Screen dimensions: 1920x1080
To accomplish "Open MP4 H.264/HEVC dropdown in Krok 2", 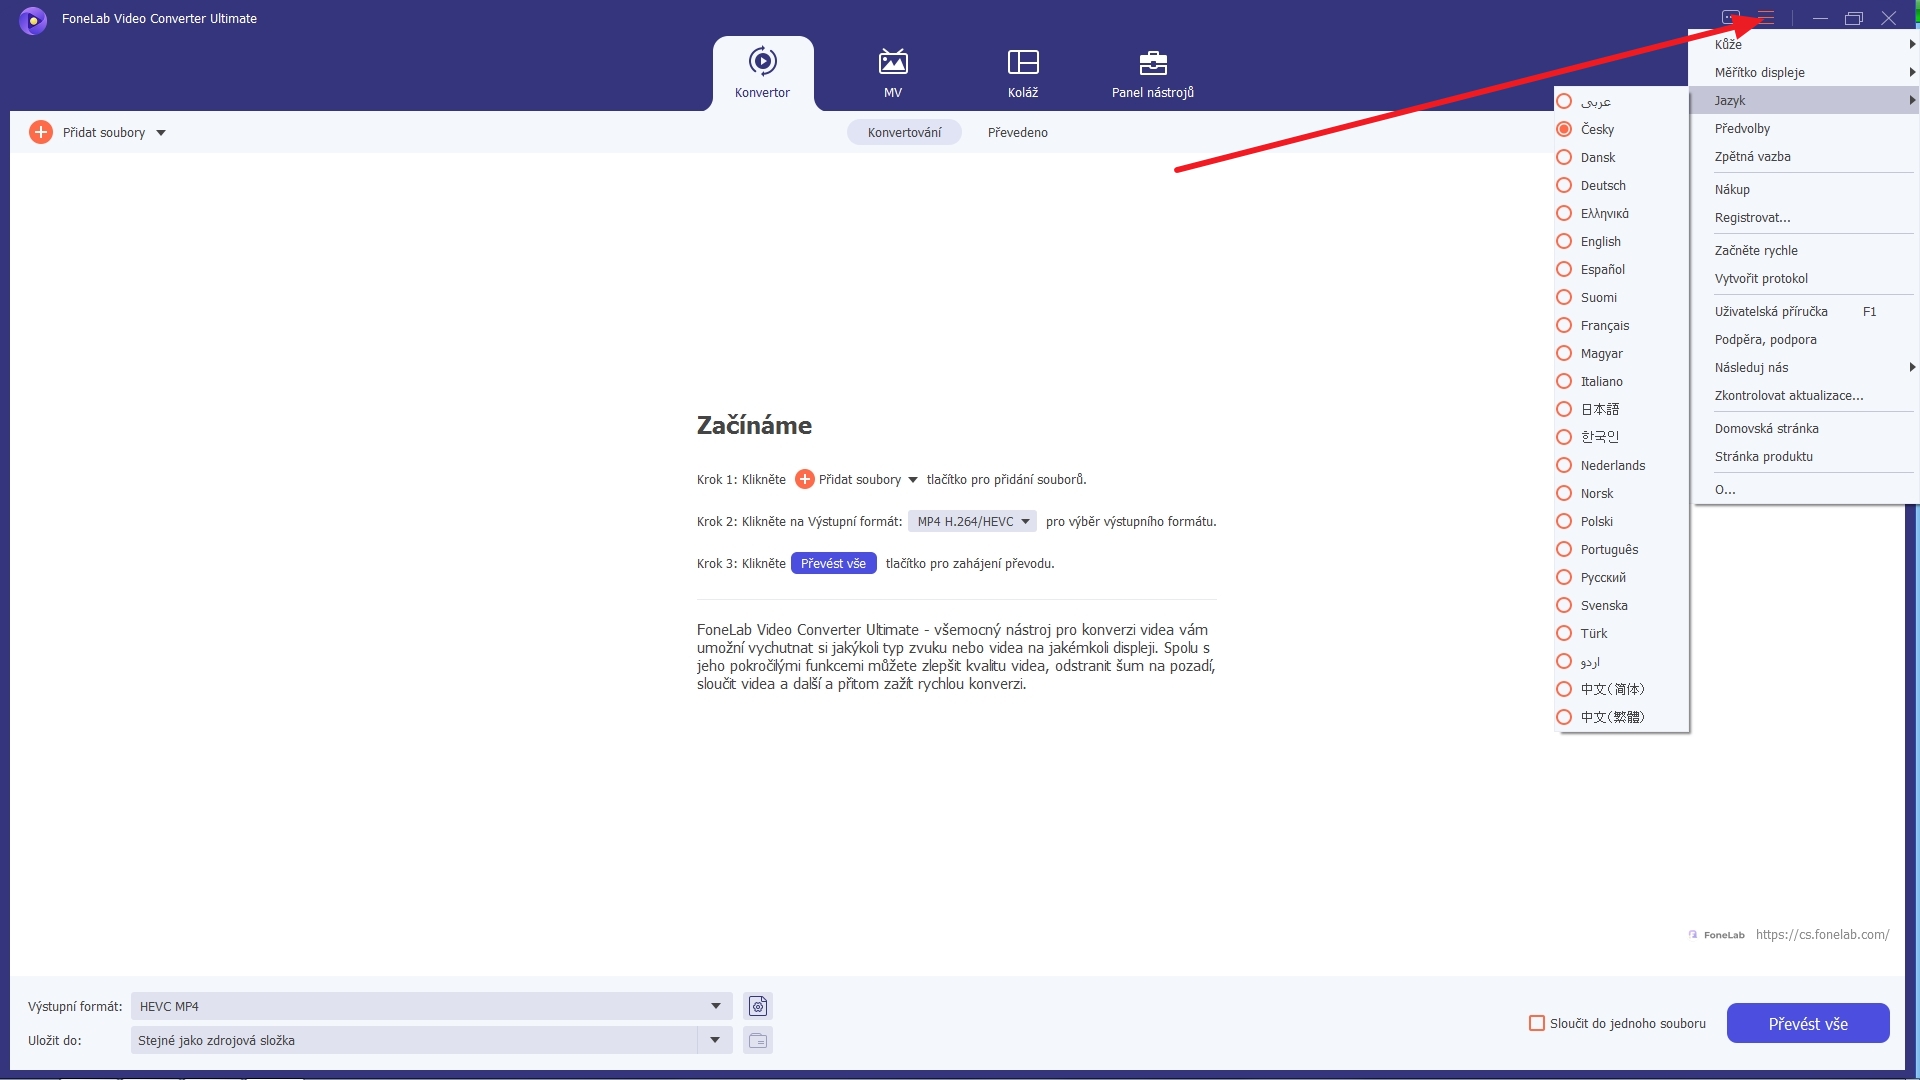I will (x=972, y=521).
